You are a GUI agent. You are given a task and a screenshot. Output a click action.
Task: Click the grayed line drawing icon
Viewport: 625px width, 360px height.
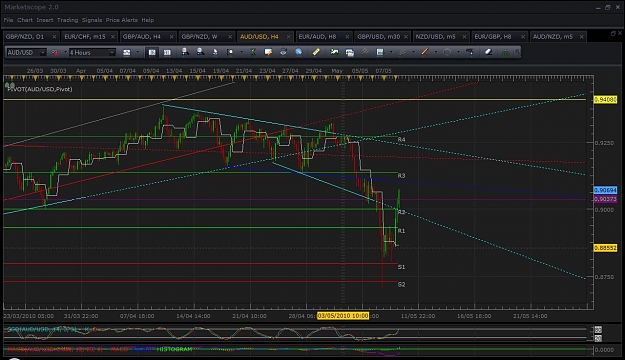403,52
